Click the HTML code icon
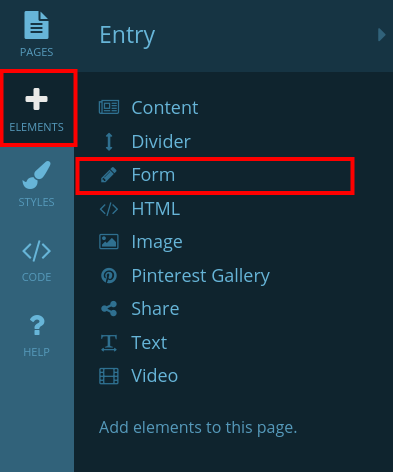Viewport: 393px width, 472px height. [x=109, y=209]
